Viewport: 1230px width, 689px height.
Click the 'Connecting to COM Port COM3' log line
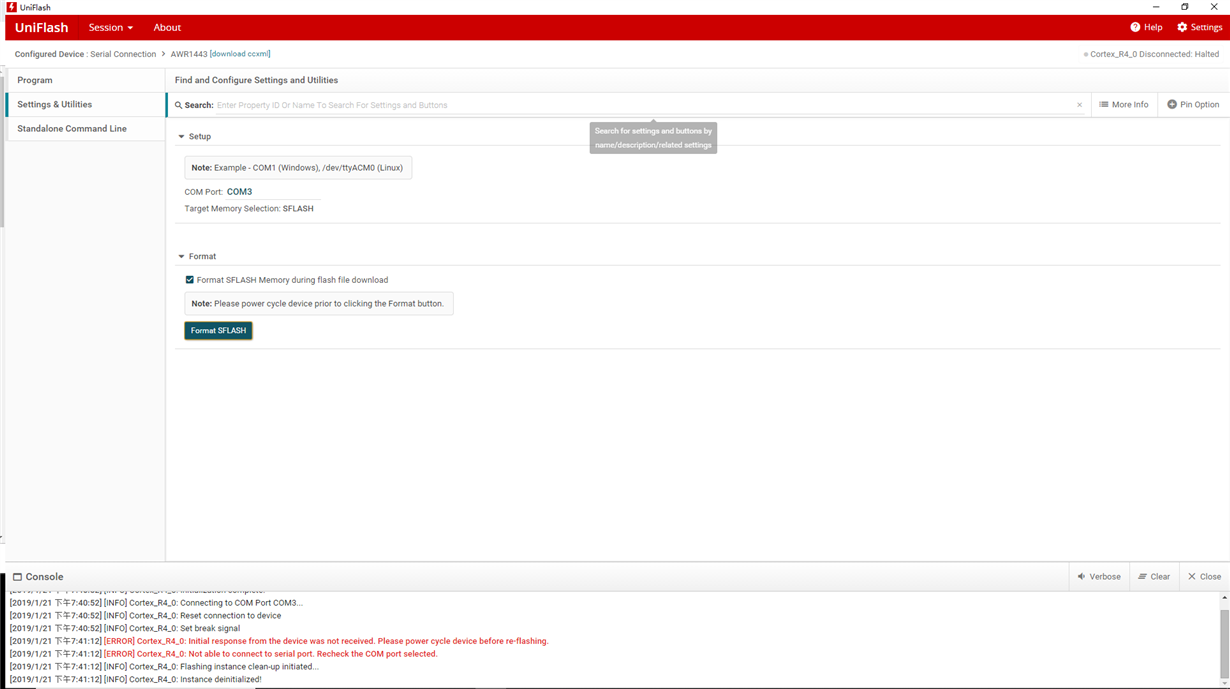point(156,603)
